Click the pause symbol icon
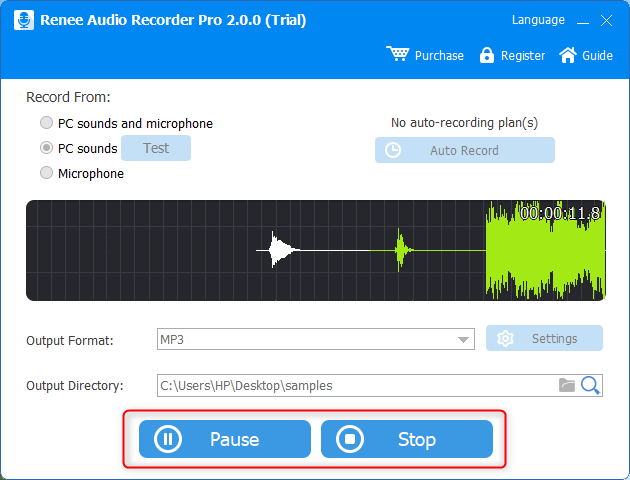 click(x=168, y=439)
